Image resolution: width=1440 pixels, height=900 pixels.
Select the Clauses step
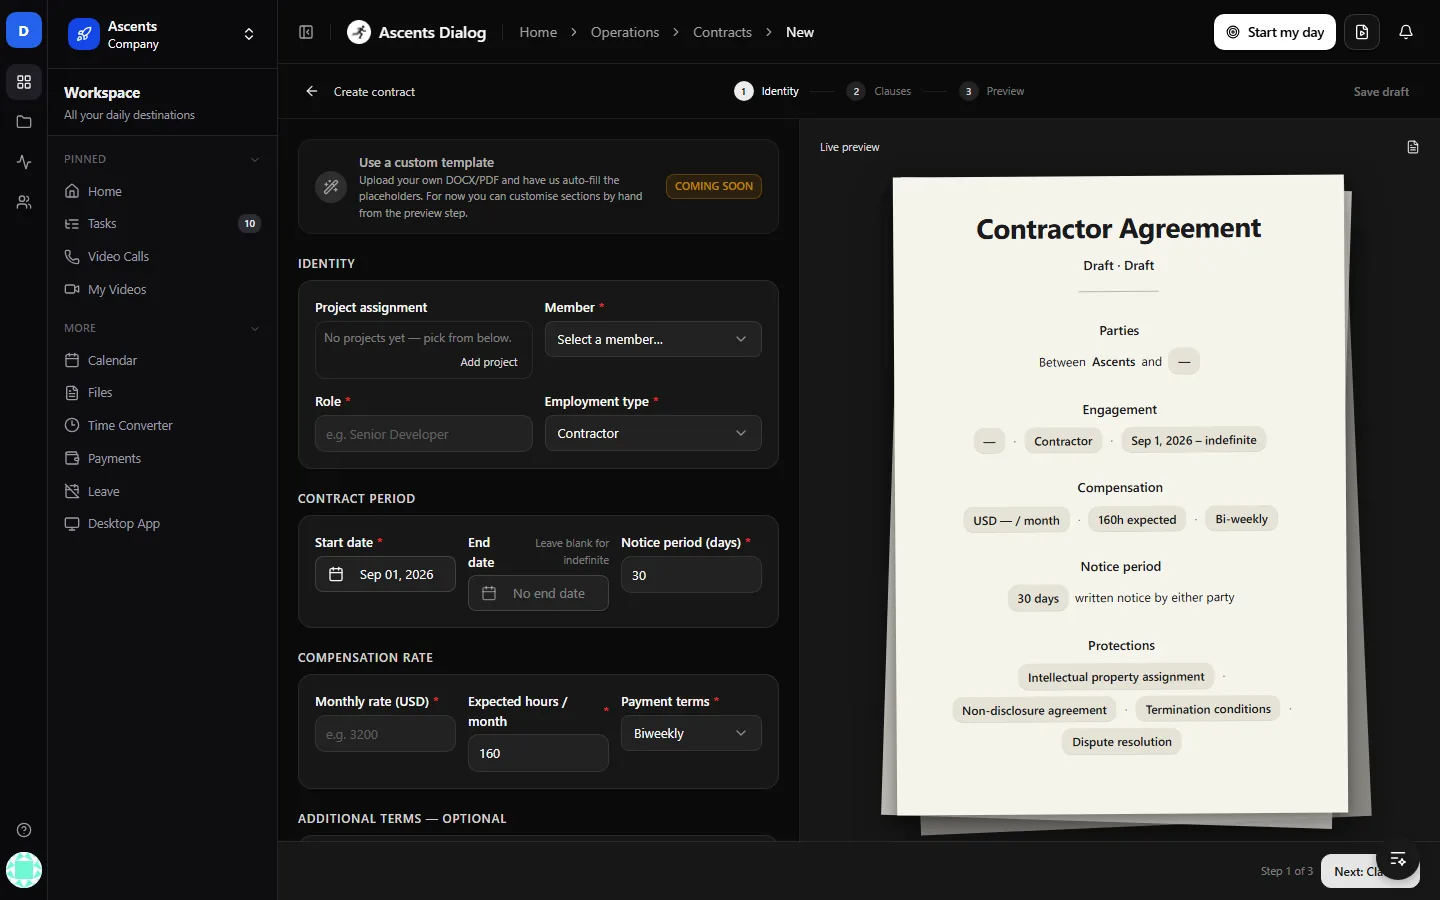(879, 91)
